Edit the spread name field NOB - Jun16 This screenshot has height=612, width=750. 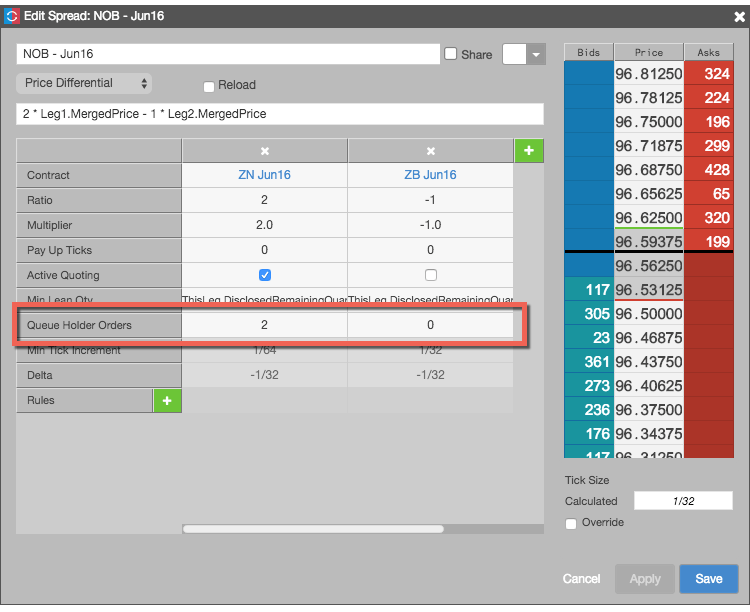228,54
